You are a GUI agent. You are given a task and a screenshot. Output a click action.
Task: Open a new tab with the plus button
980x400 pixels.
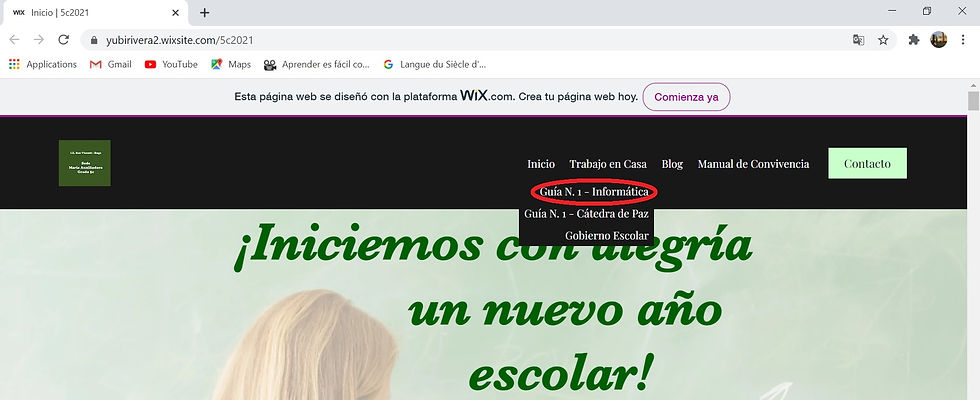pos(204,12)
